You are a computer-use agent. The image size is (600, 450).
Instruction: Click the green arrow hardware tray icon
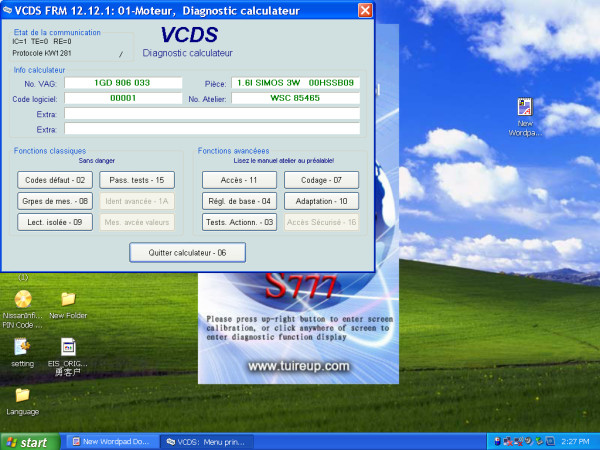539,442
